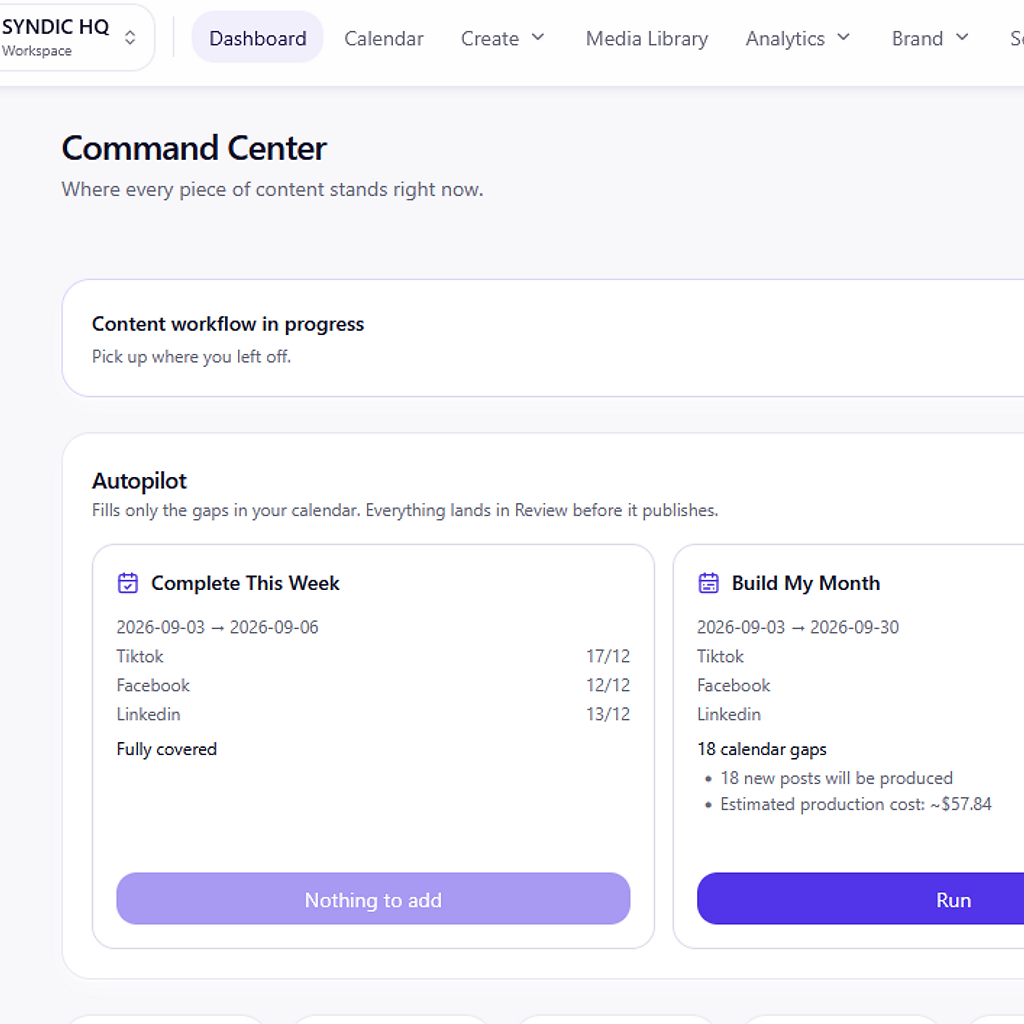Click the Tiktok row in Complete This Week
Viewport: 1024px width, 1024px height.
tap(373, 656)
